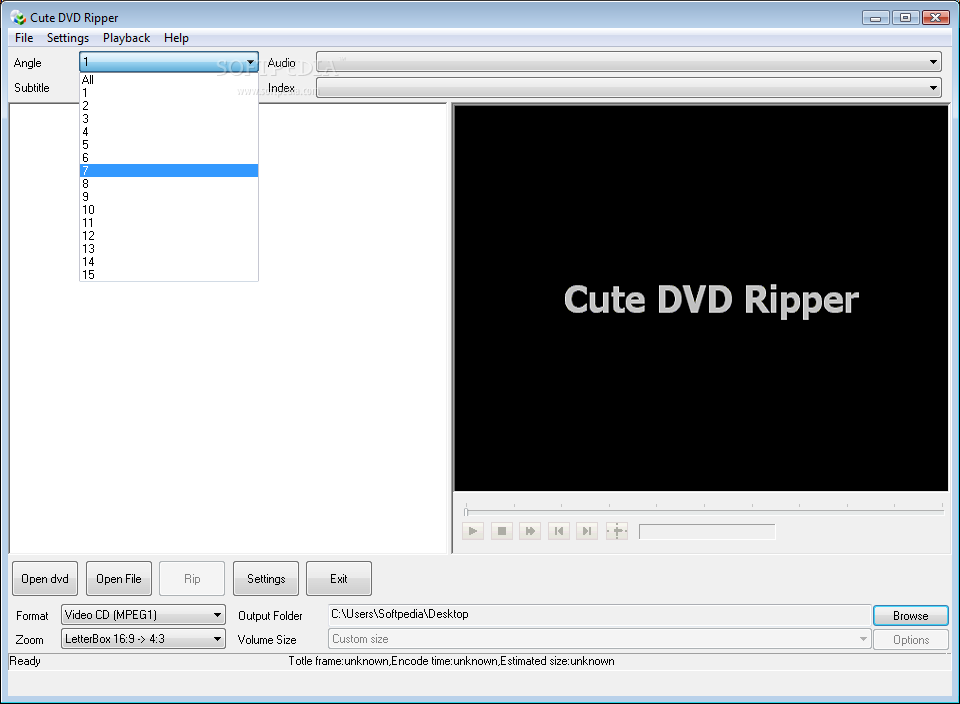
Task: Click the Open dvd button
Action: pos(45,579)
